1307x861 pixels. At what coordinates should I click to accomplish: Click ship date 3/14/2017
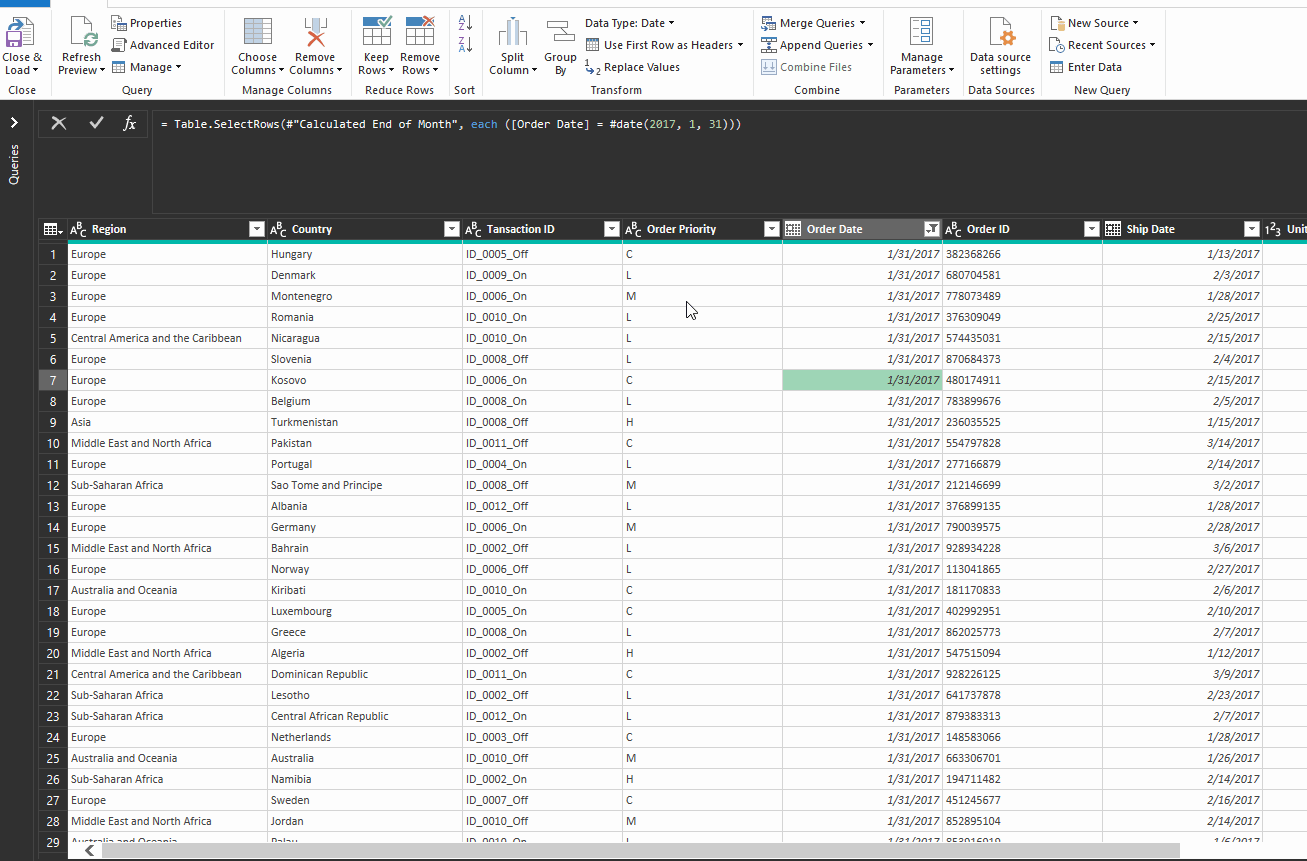tap(1182, 443)
